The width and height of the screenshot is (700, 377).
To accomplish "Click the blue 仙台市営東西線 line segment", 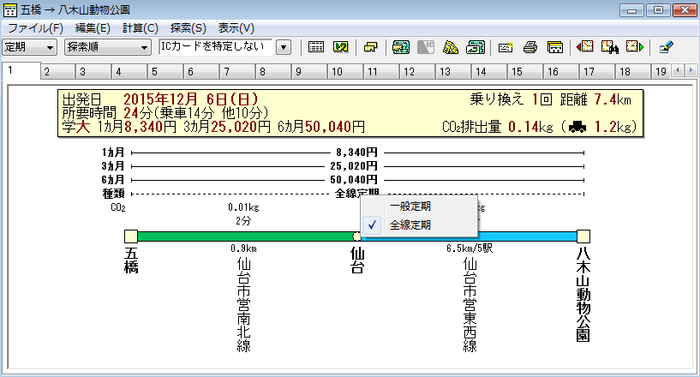I will [527, 236].
